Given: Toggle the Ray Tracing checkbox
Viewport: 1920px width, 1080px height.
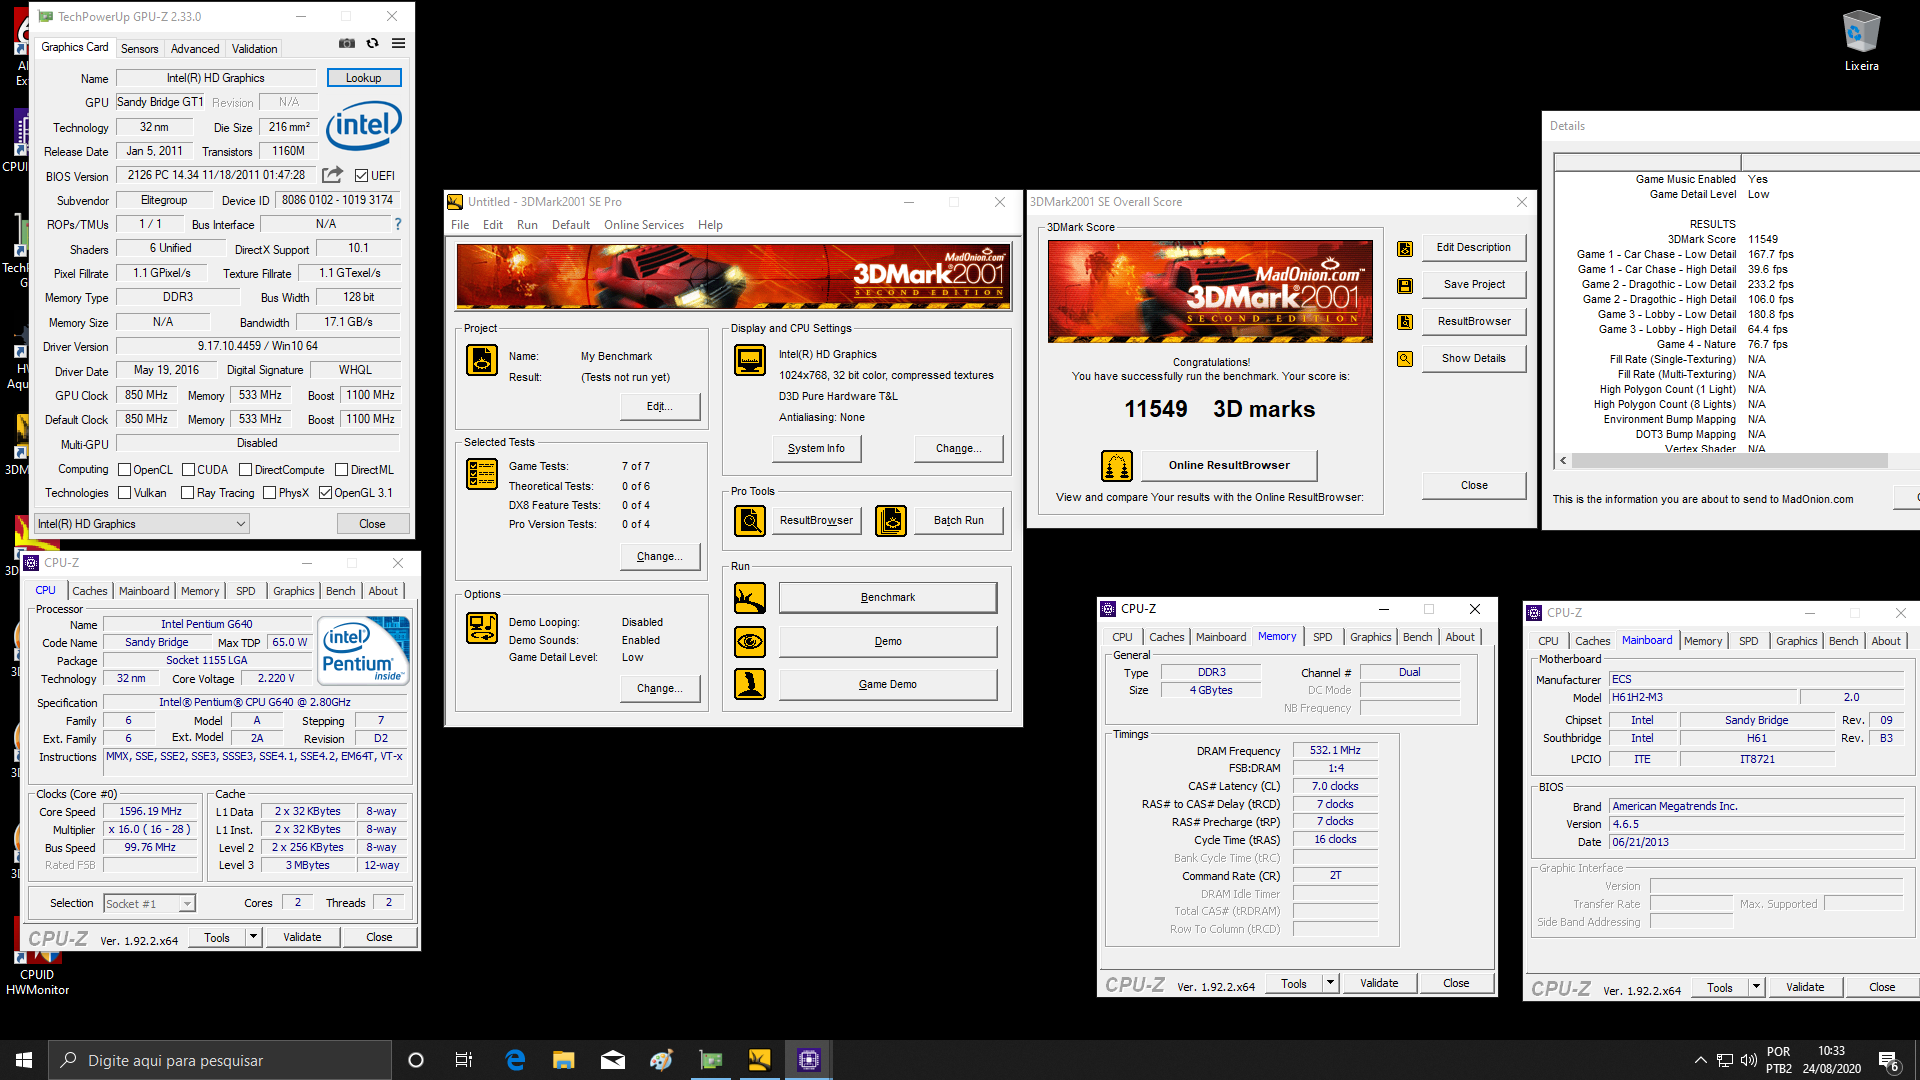Looking at the screenshot, I should click(x=187, y=493).
